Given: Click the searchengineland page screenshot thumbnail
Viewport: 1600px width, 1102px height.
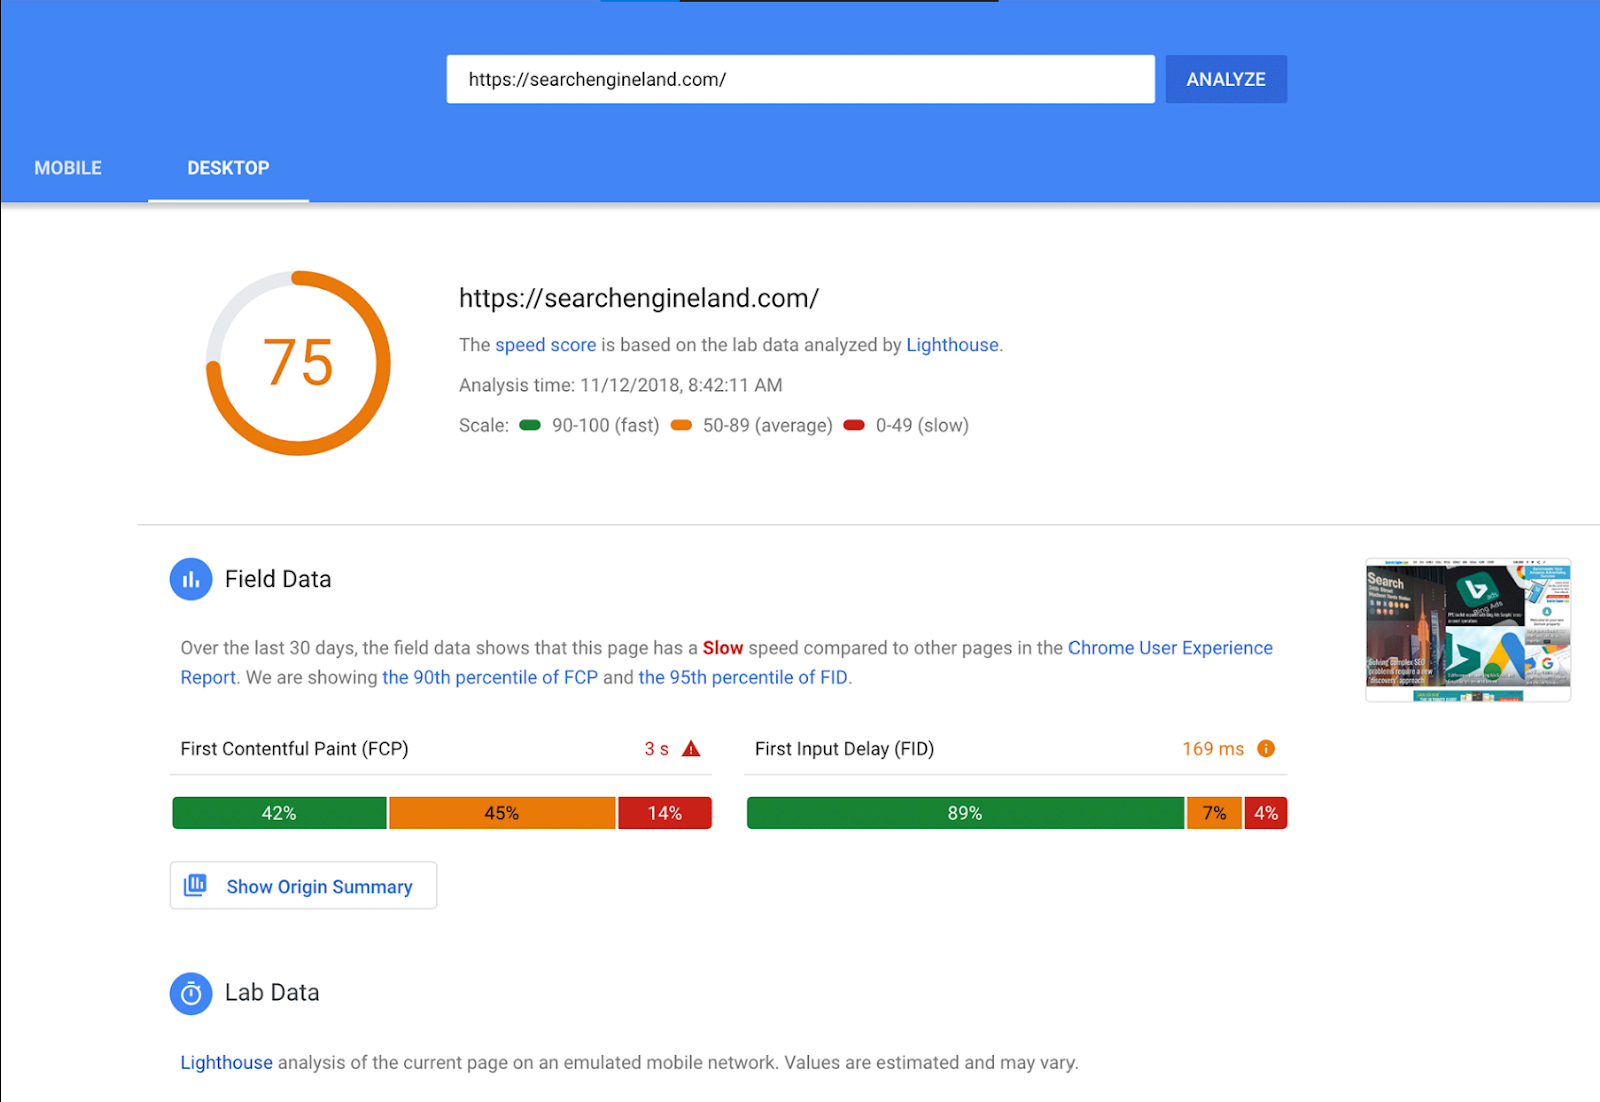Looking at the screenshot, I should click(x=1468, y=630).
